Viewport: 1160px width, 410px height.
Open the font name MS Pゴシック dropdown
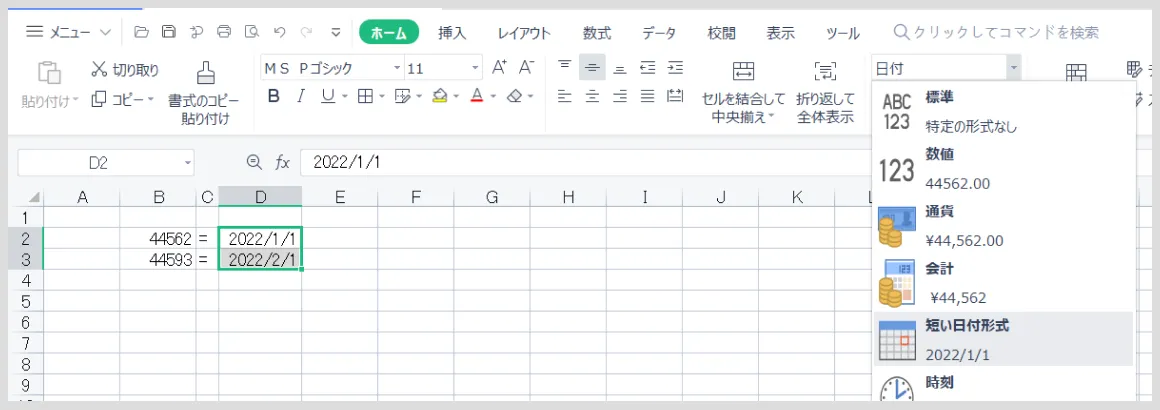coord(397,69)
